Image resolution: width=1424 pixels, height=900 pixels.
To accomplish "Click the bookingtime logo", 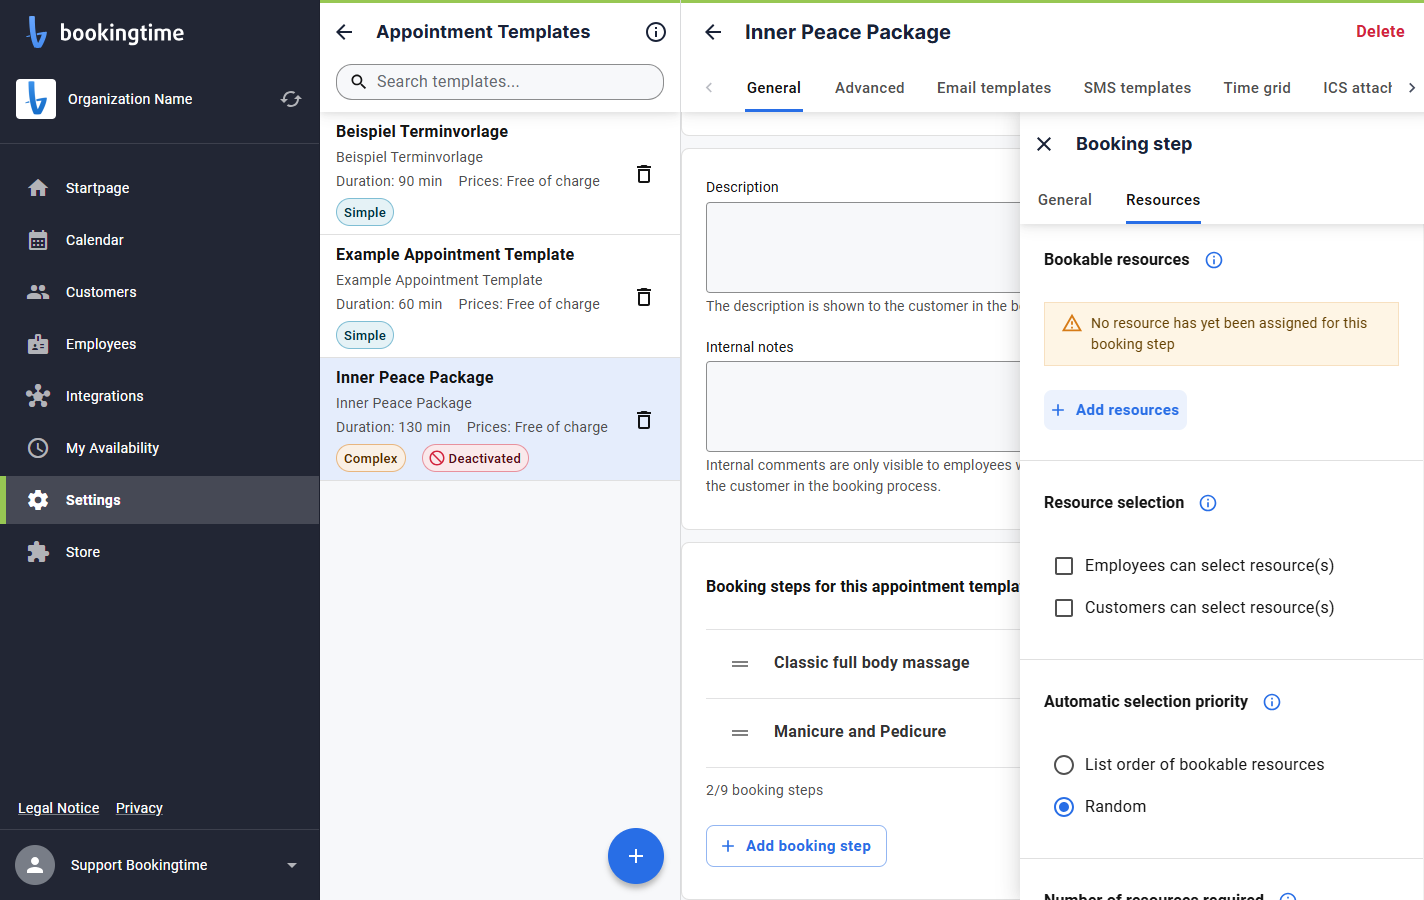I will [106, 32].
